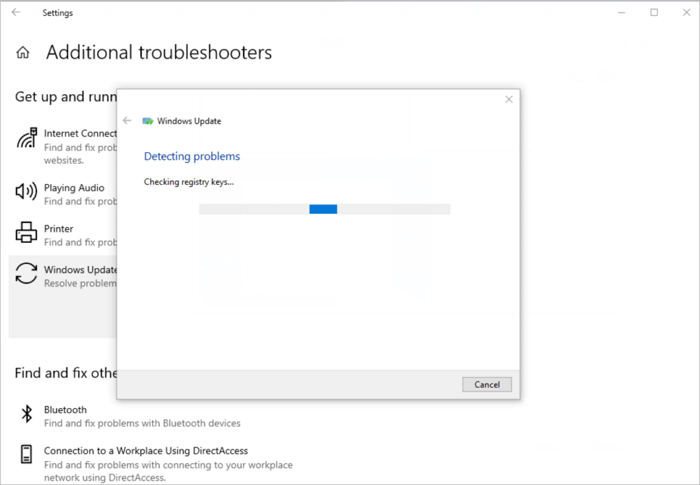The height and width of the screenshot is (485, 700).
Task: Select the Internet Connections troubleshooter entry
Action: point(63,146)
